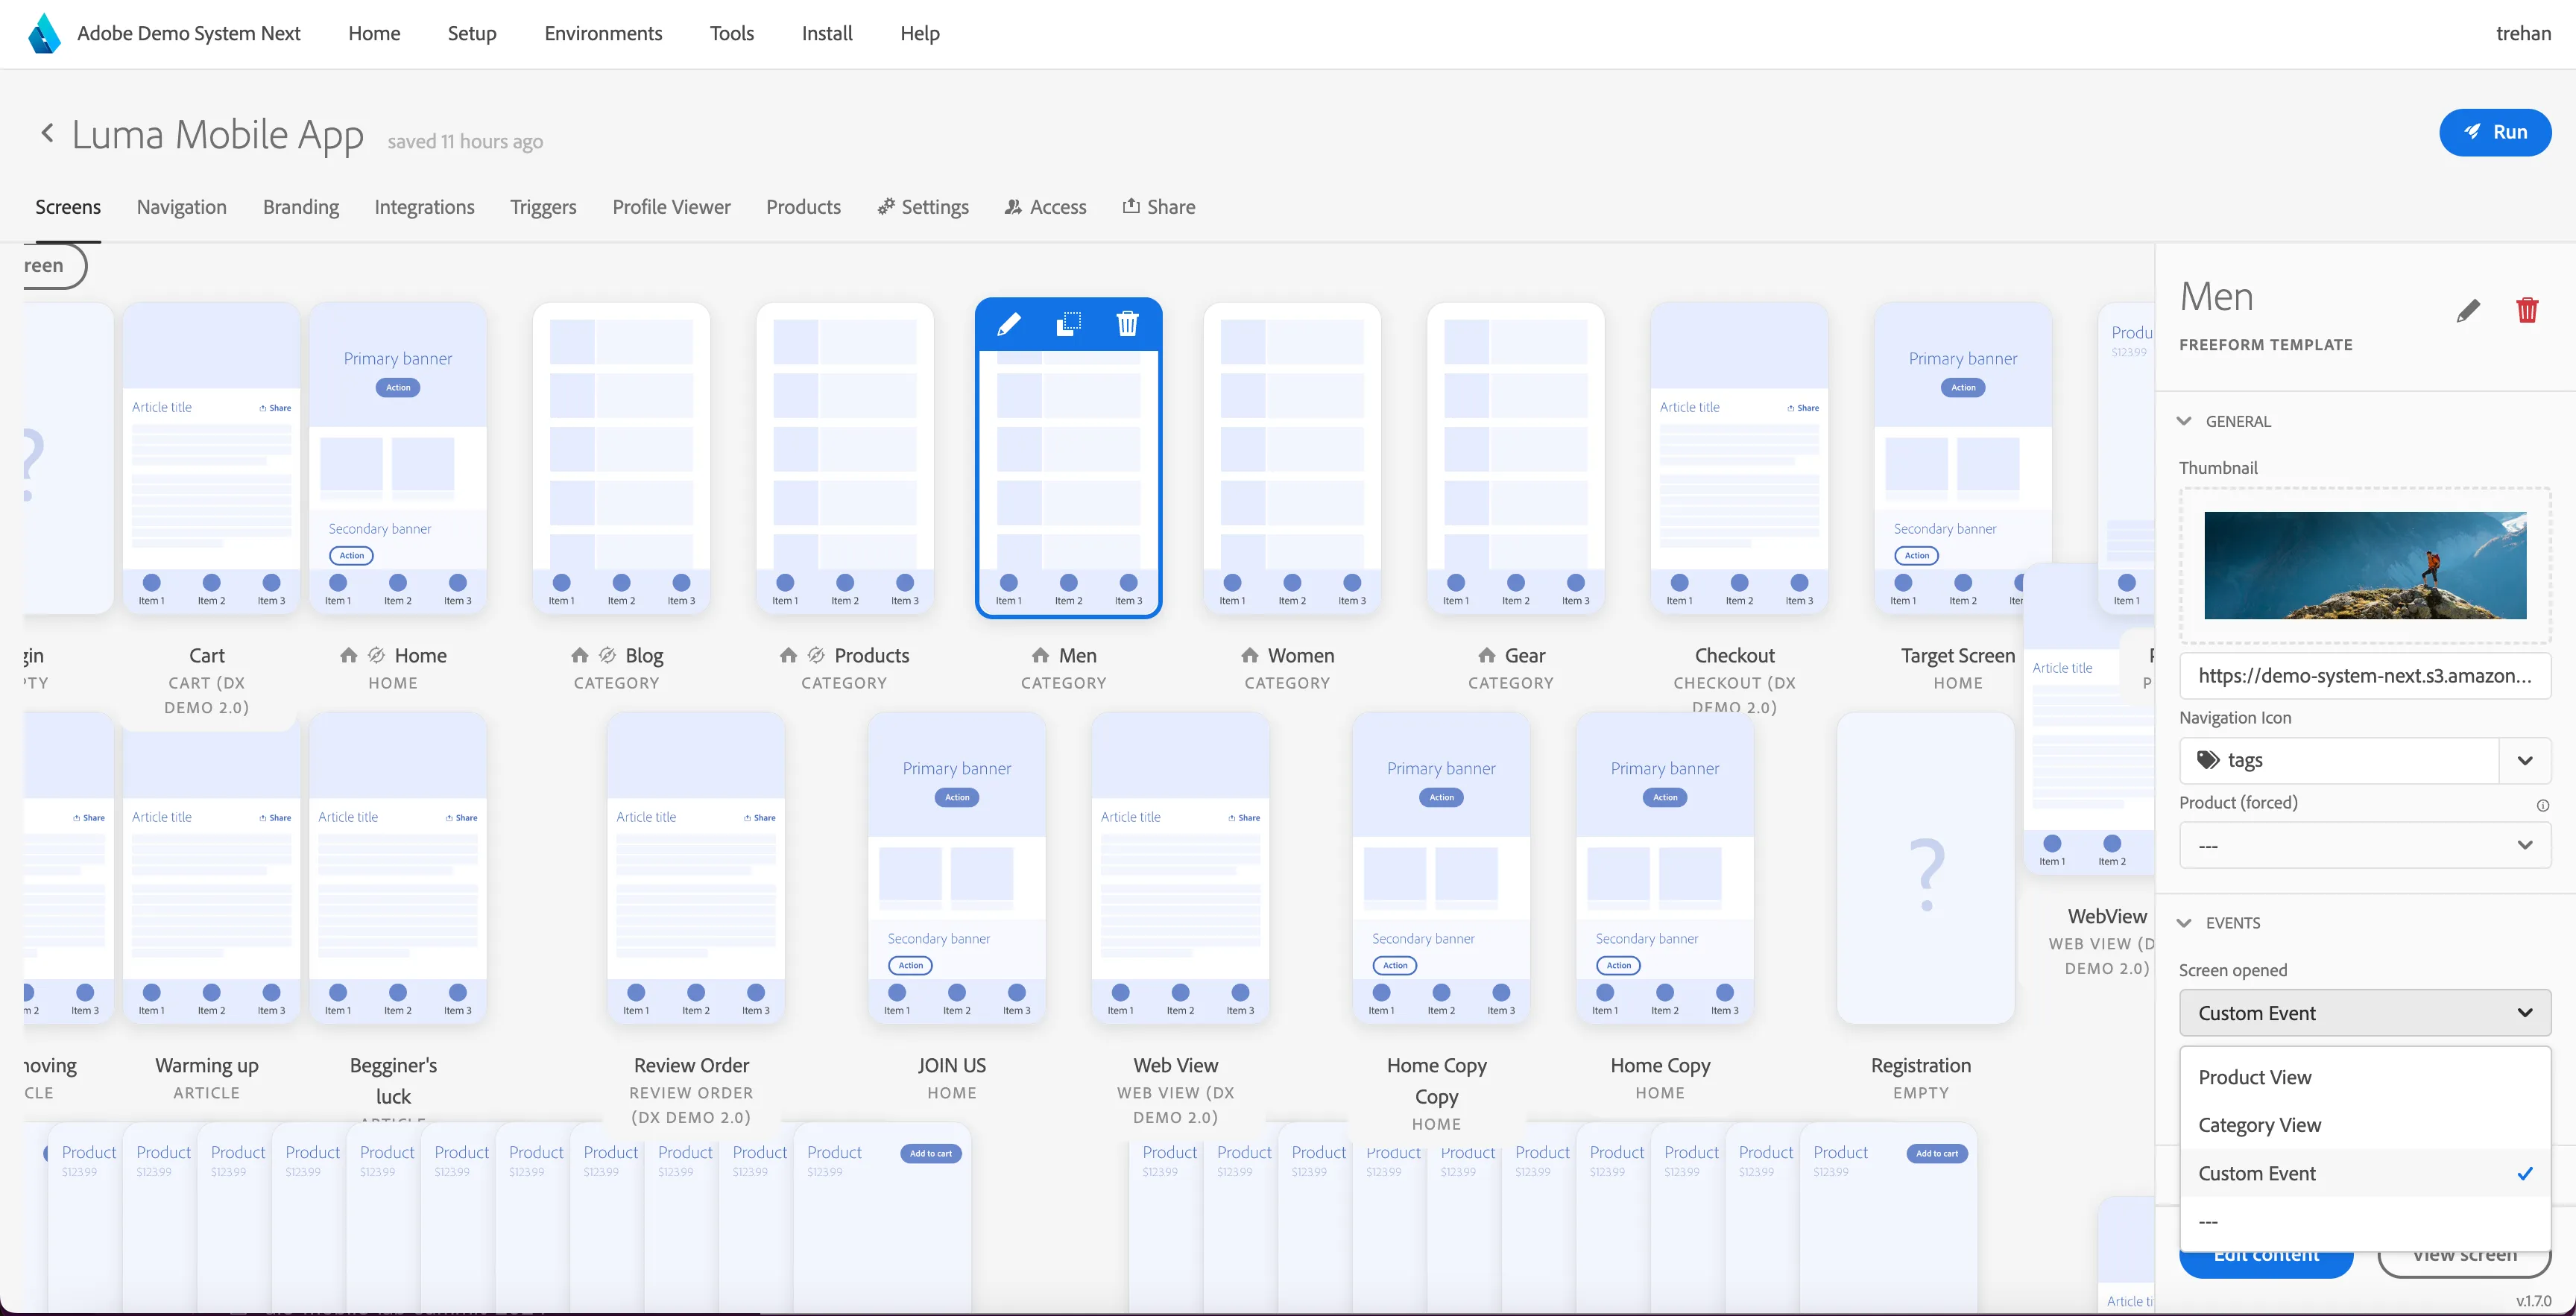Open the Navigation Icon tags dropdown
Image resolution: width=2576 pixels, height=1316 pixels.
pos(2365,760)
